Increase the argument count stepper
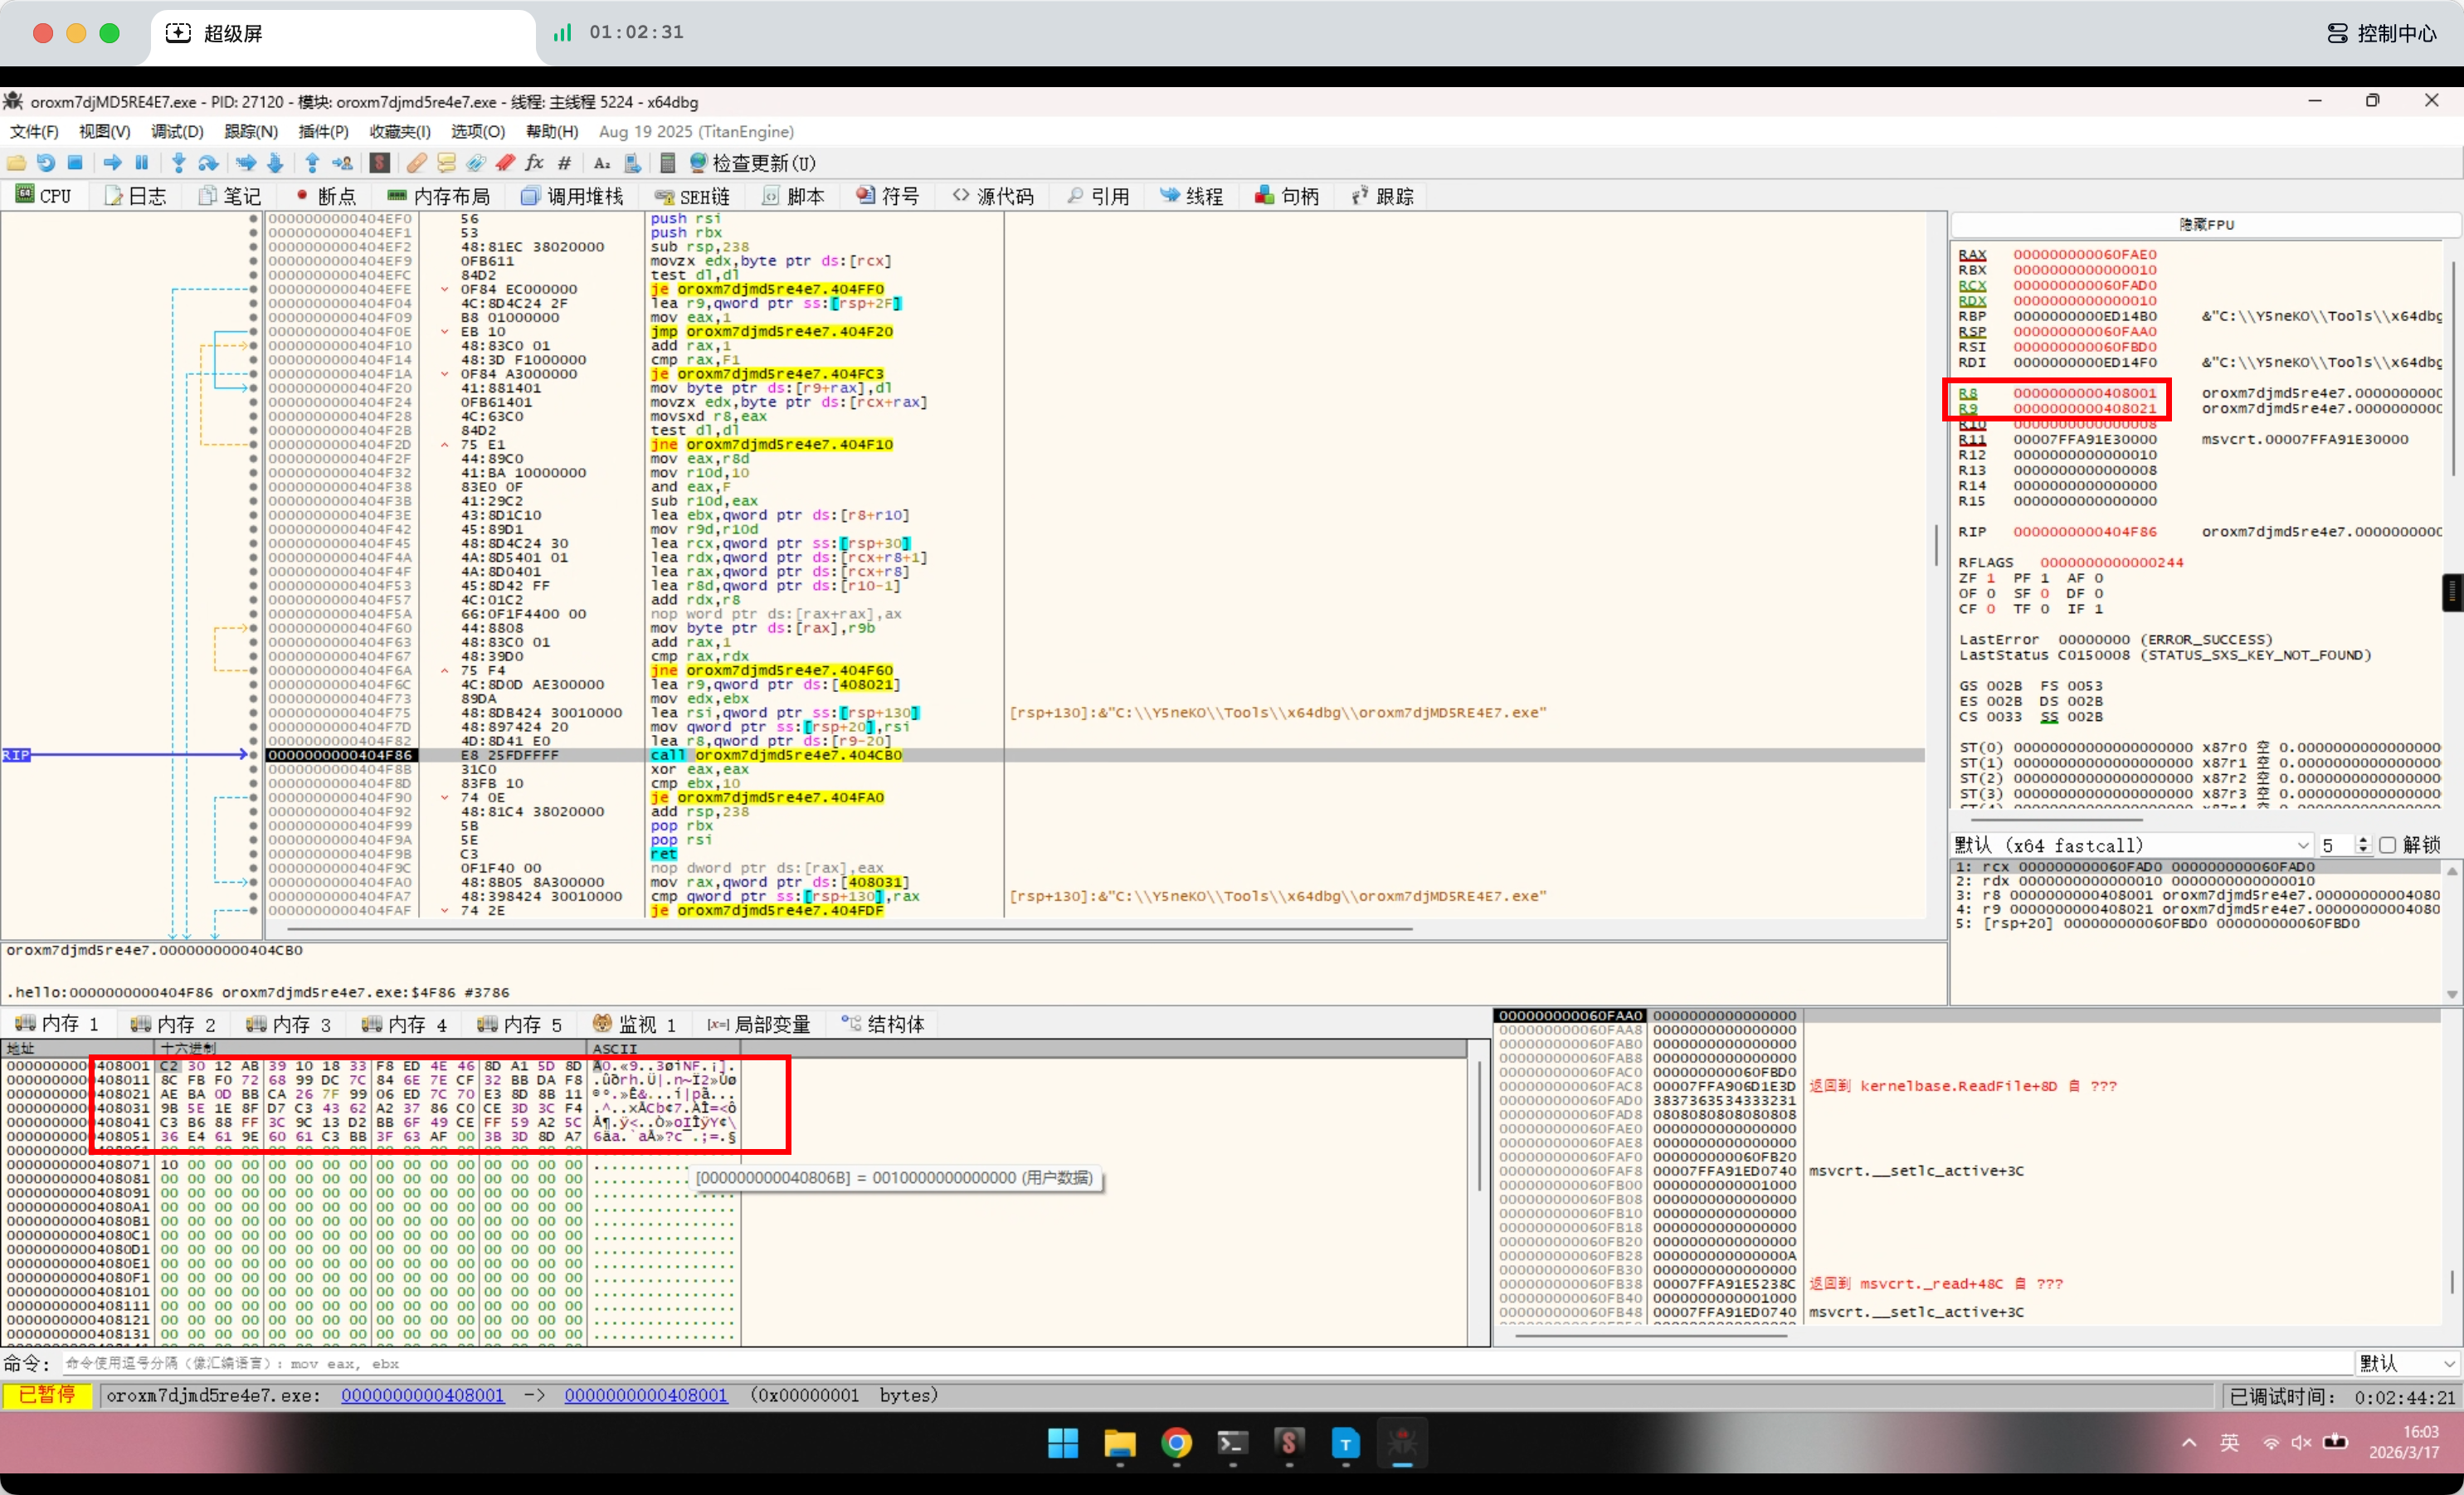 2363,840
